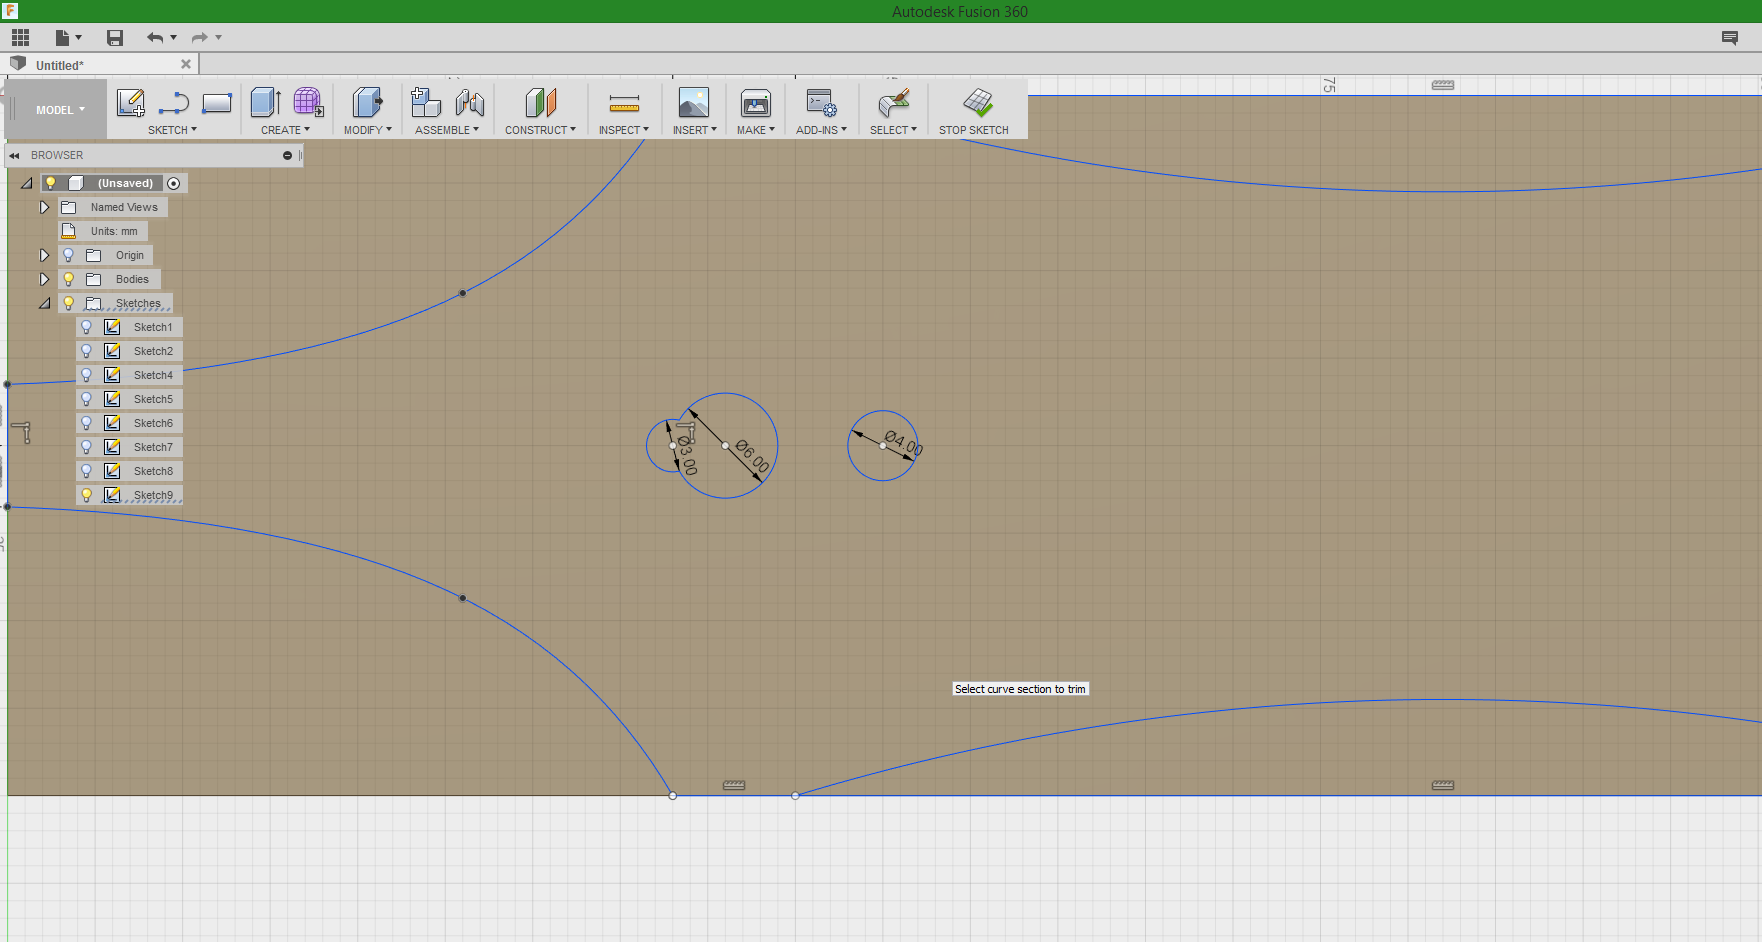Open the undo history dropdown arrow

(x=174, y=38)
